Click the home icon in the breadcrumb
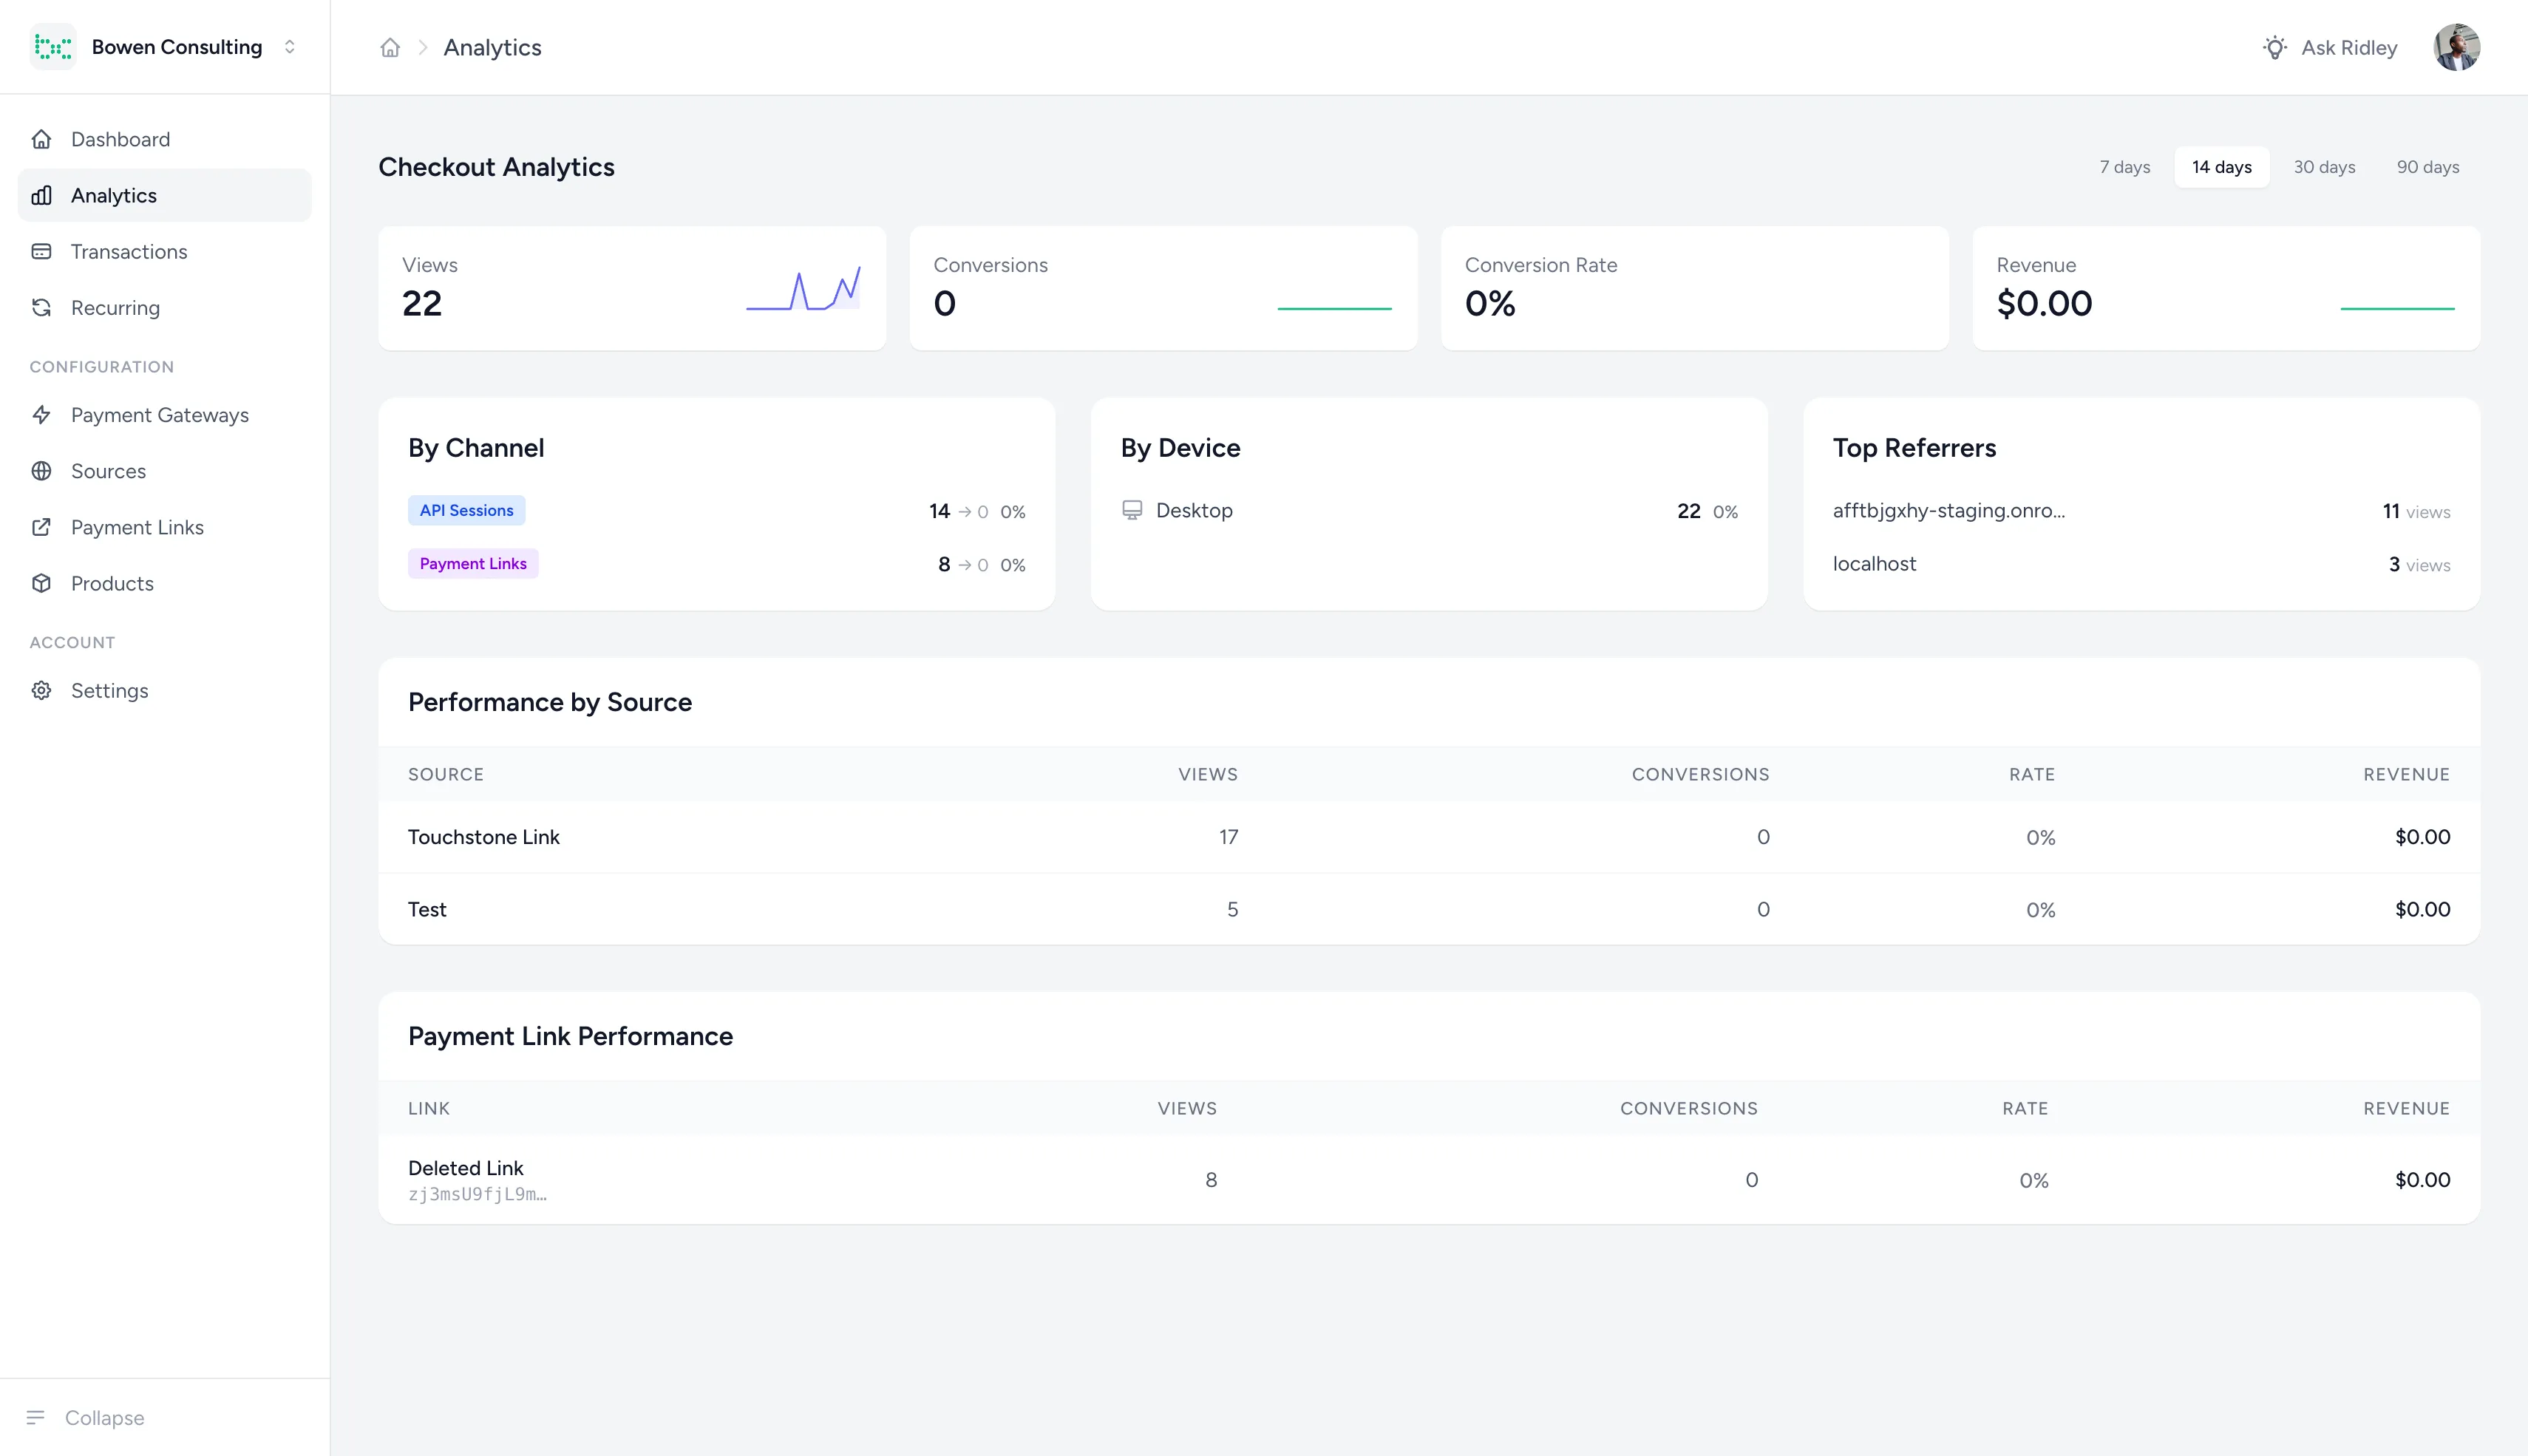 click(390, 47)
